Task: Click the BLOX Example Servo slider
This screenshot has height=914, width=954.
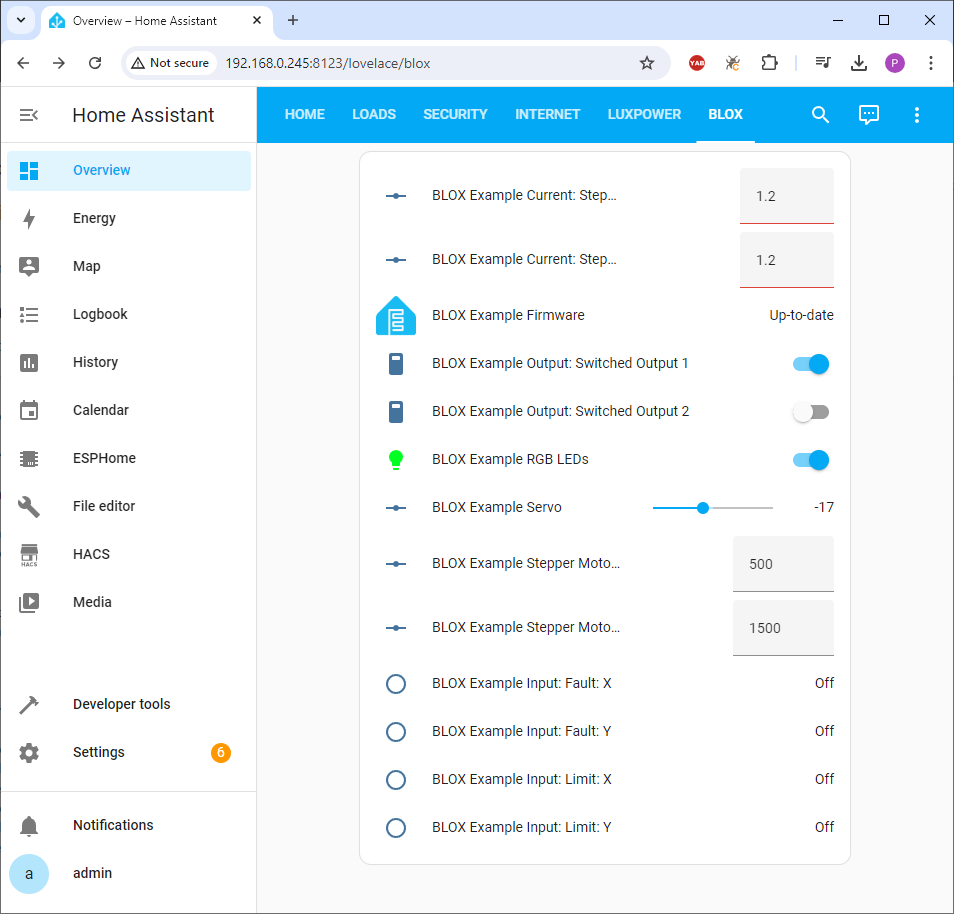Action: 712,508
